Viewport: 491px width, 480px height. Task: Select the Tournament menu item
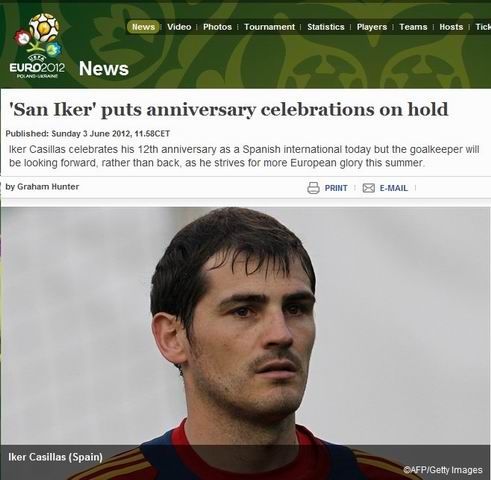(x=269, y=27)
